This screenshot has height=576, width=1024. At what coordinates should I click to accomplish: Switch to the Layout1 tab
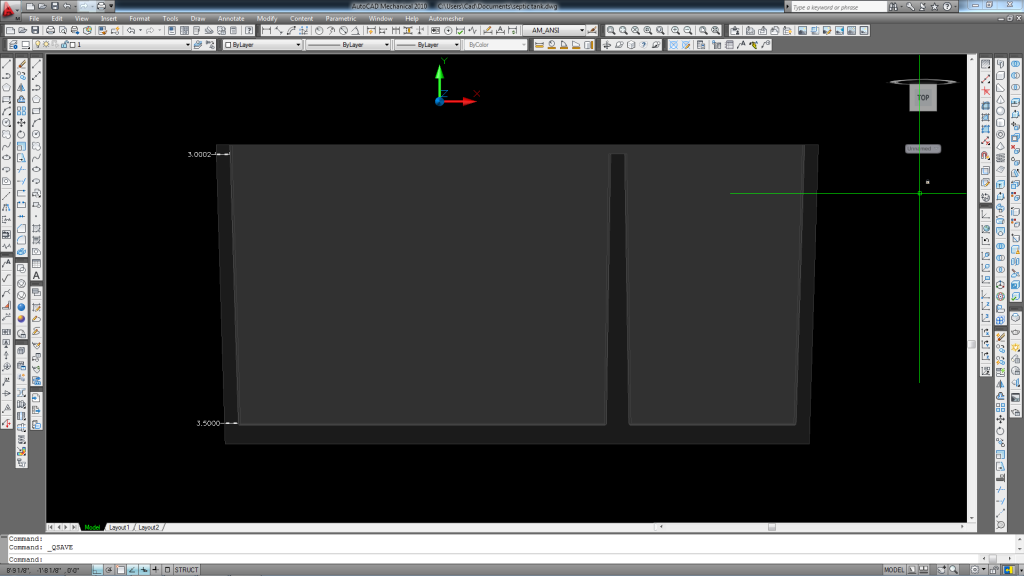119,527
